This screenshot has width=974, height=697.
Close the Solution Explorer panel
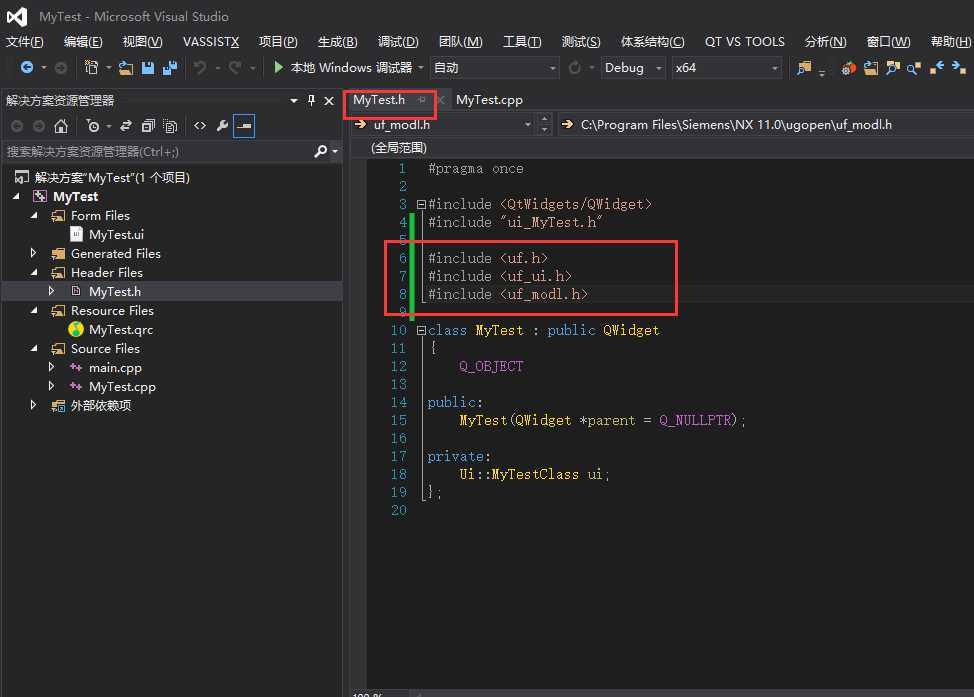(x=329, y=101)
